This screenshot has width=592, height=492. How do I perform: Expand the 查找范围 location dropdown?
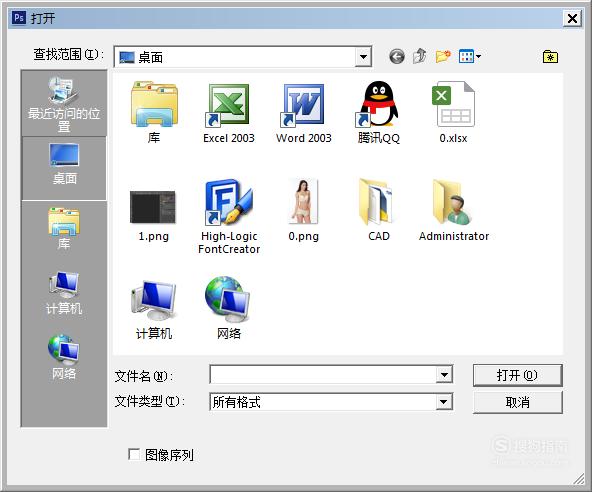[x=363, y=57]
